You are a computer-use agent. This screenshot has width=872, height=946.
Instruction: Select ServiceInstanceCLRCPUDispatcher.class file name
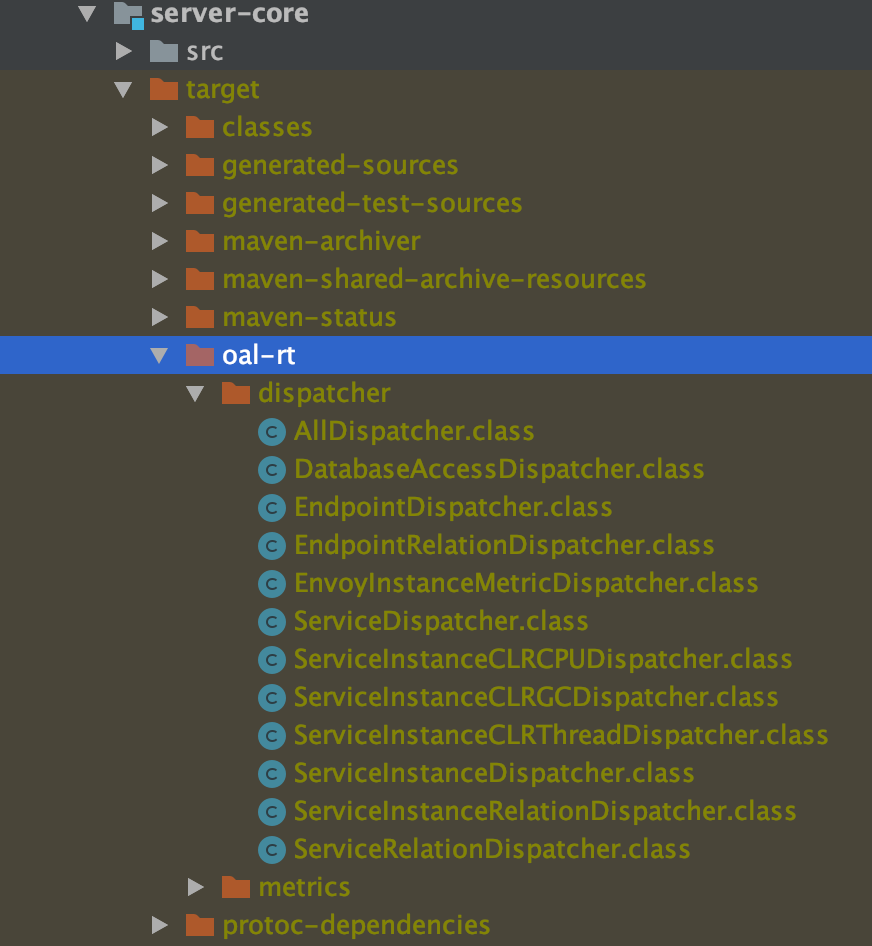tap(543, 660)
